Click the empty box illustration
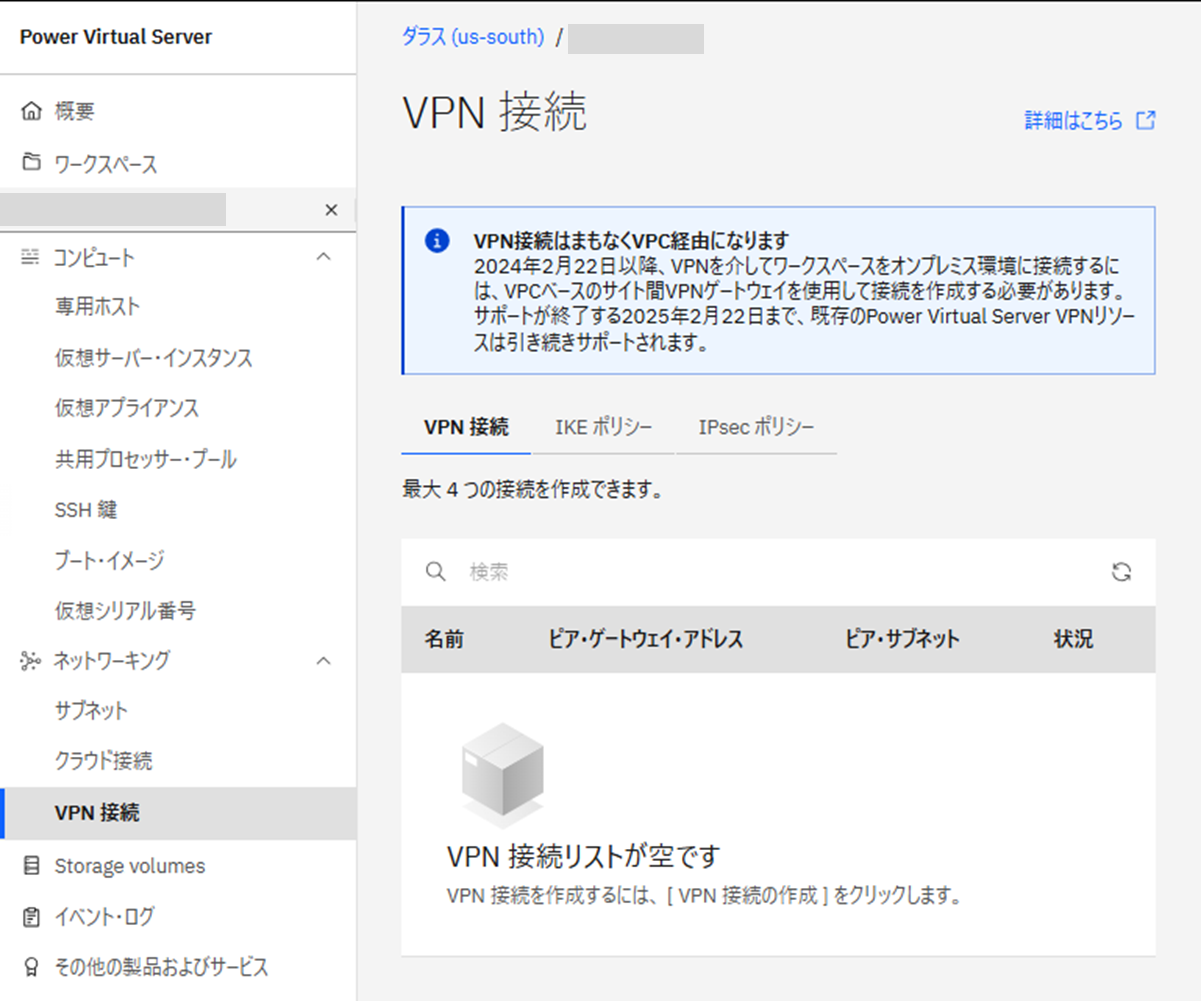The image size is (1201, 1001). click(x=501, y=776)
